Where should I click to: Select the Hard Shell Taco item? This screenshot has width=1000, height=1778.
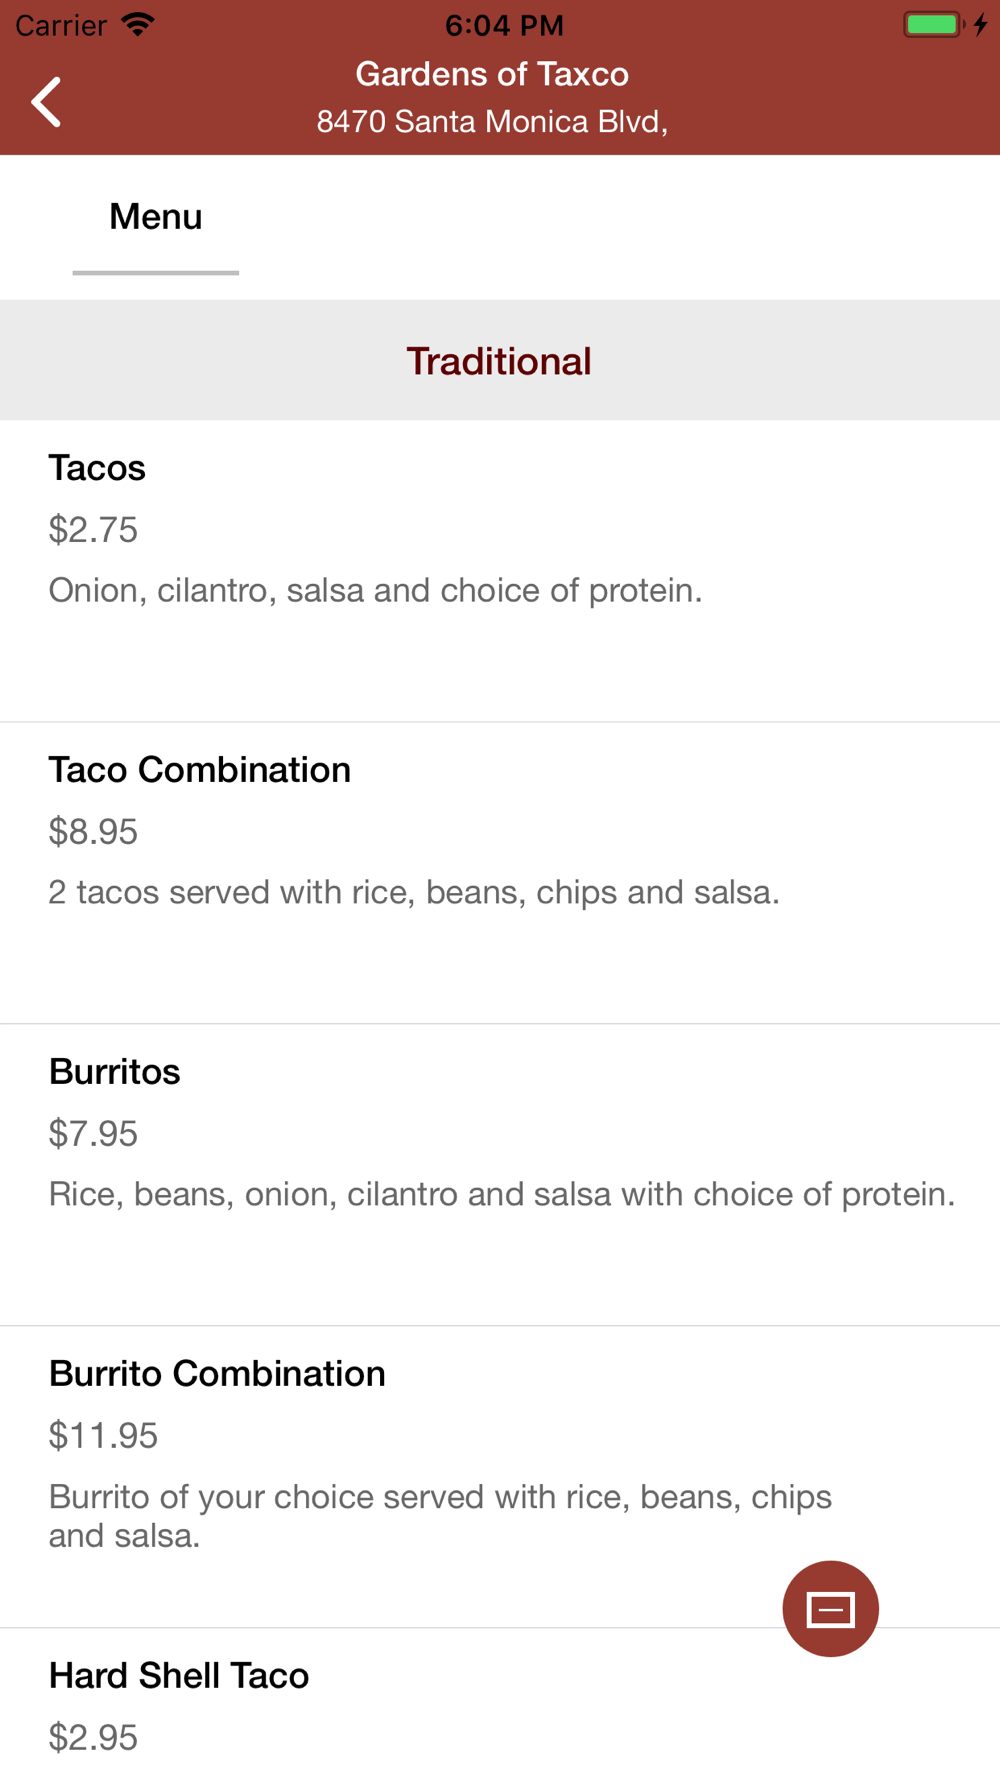(179, 1676)
